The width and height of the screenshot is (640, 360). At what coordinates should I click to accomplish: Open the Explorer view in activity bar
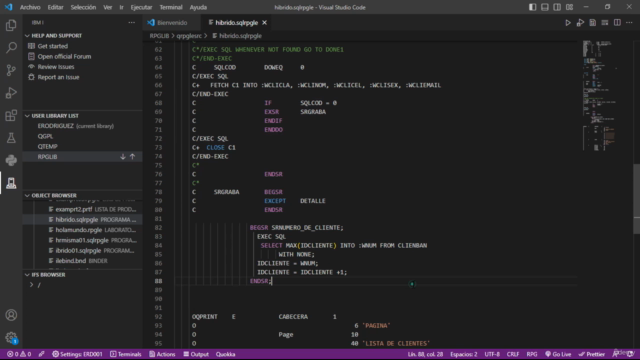(x=11, y=25)
